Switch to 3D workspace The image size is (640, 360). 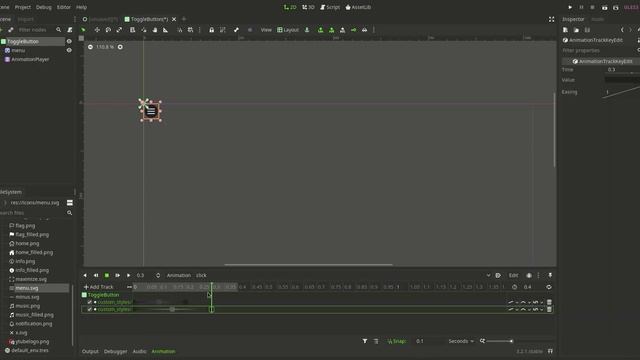[x=308, y=7]
